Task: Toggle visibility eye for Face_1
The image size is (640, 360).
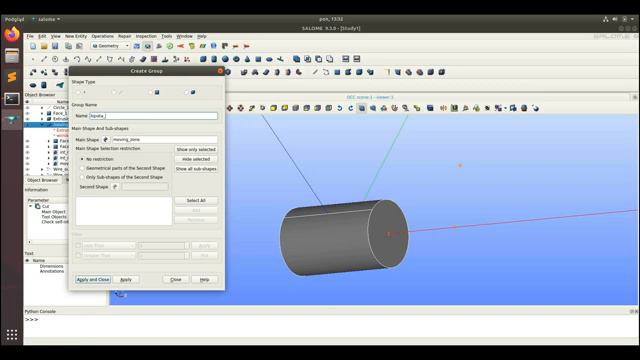Action: point(27,113)
